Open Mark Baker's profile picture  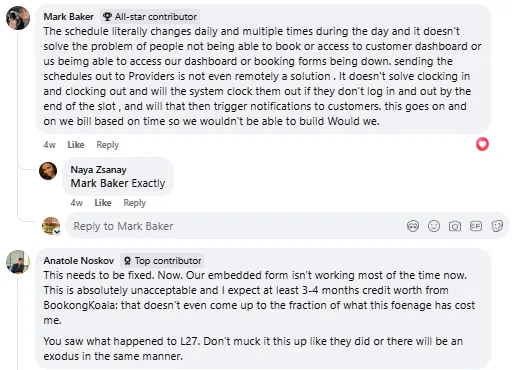coord(18,18)
